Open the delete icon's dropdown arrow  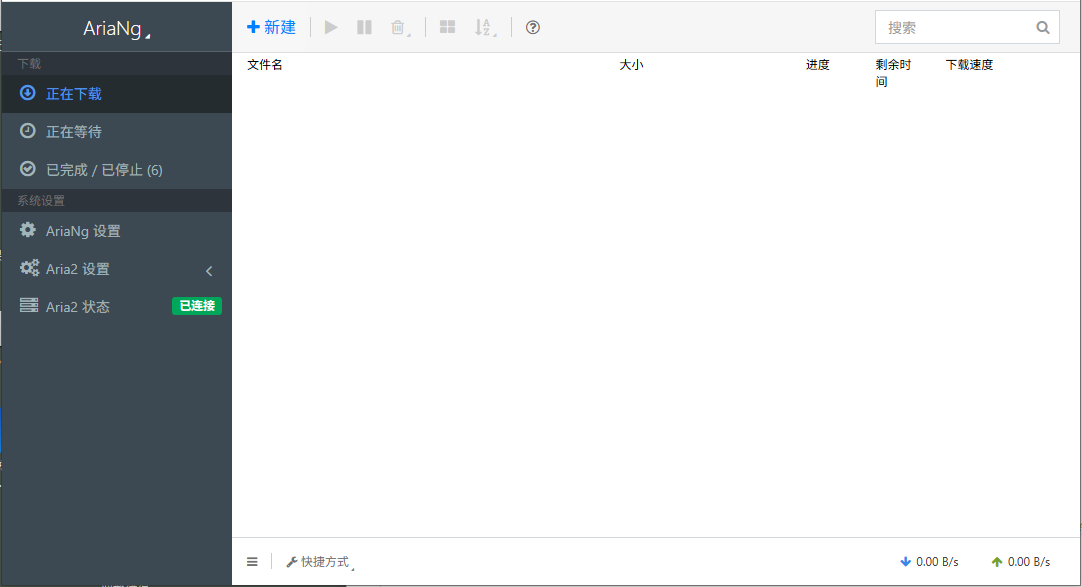[408, 33]
